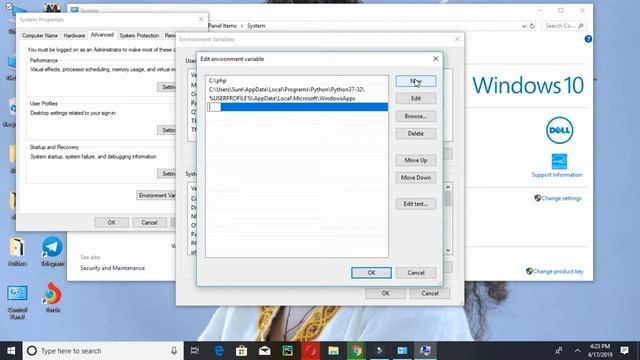640x360 pixels.
Task: Click the Move Up button
Action: [416, 160]
